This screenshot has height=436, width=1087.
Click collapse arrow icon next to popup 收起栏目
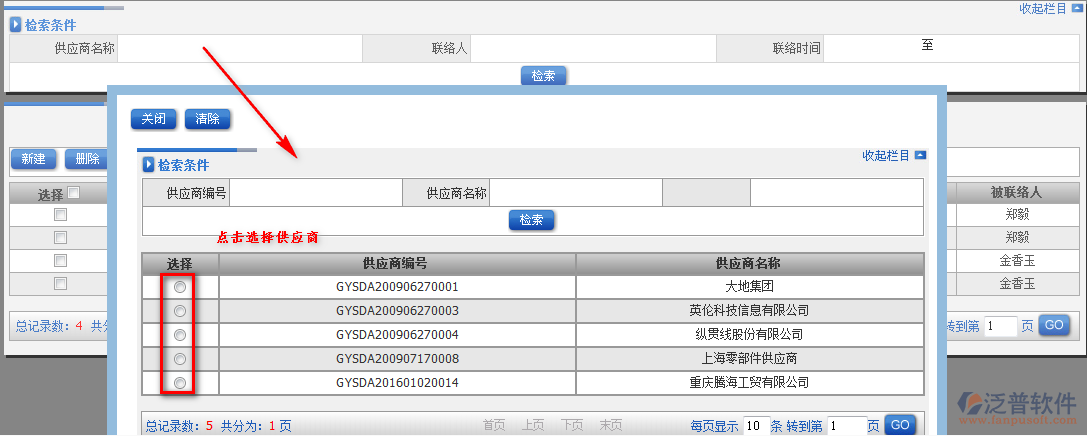tap(921, 155)
